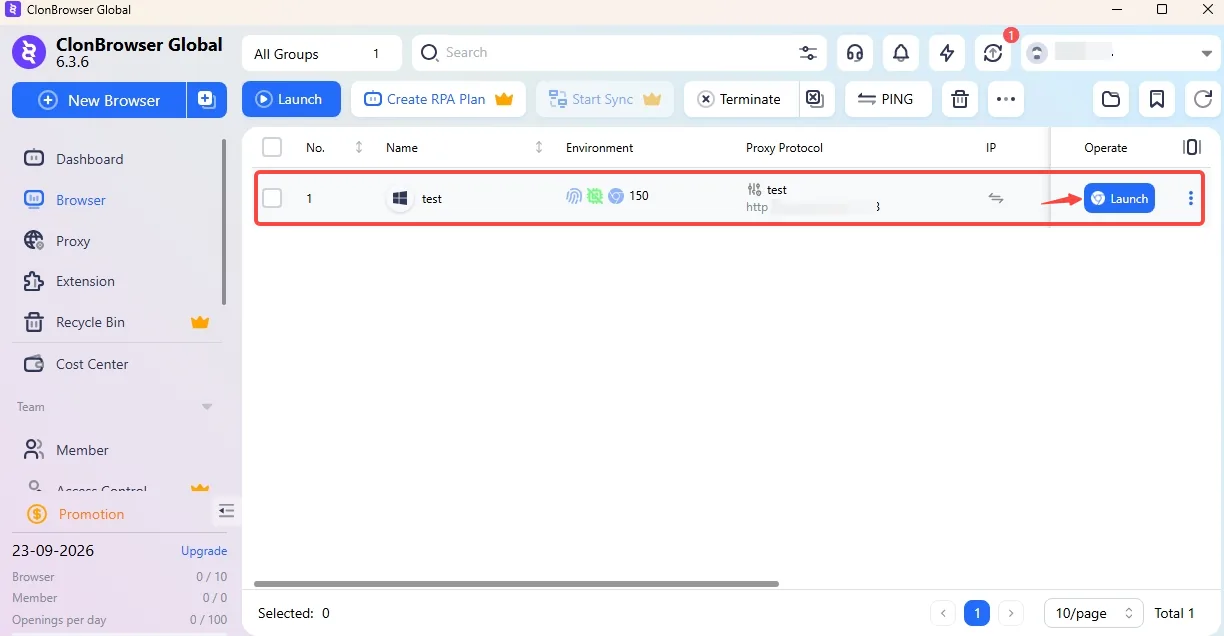Go to the previous page arrow

(x=943, y=613)
